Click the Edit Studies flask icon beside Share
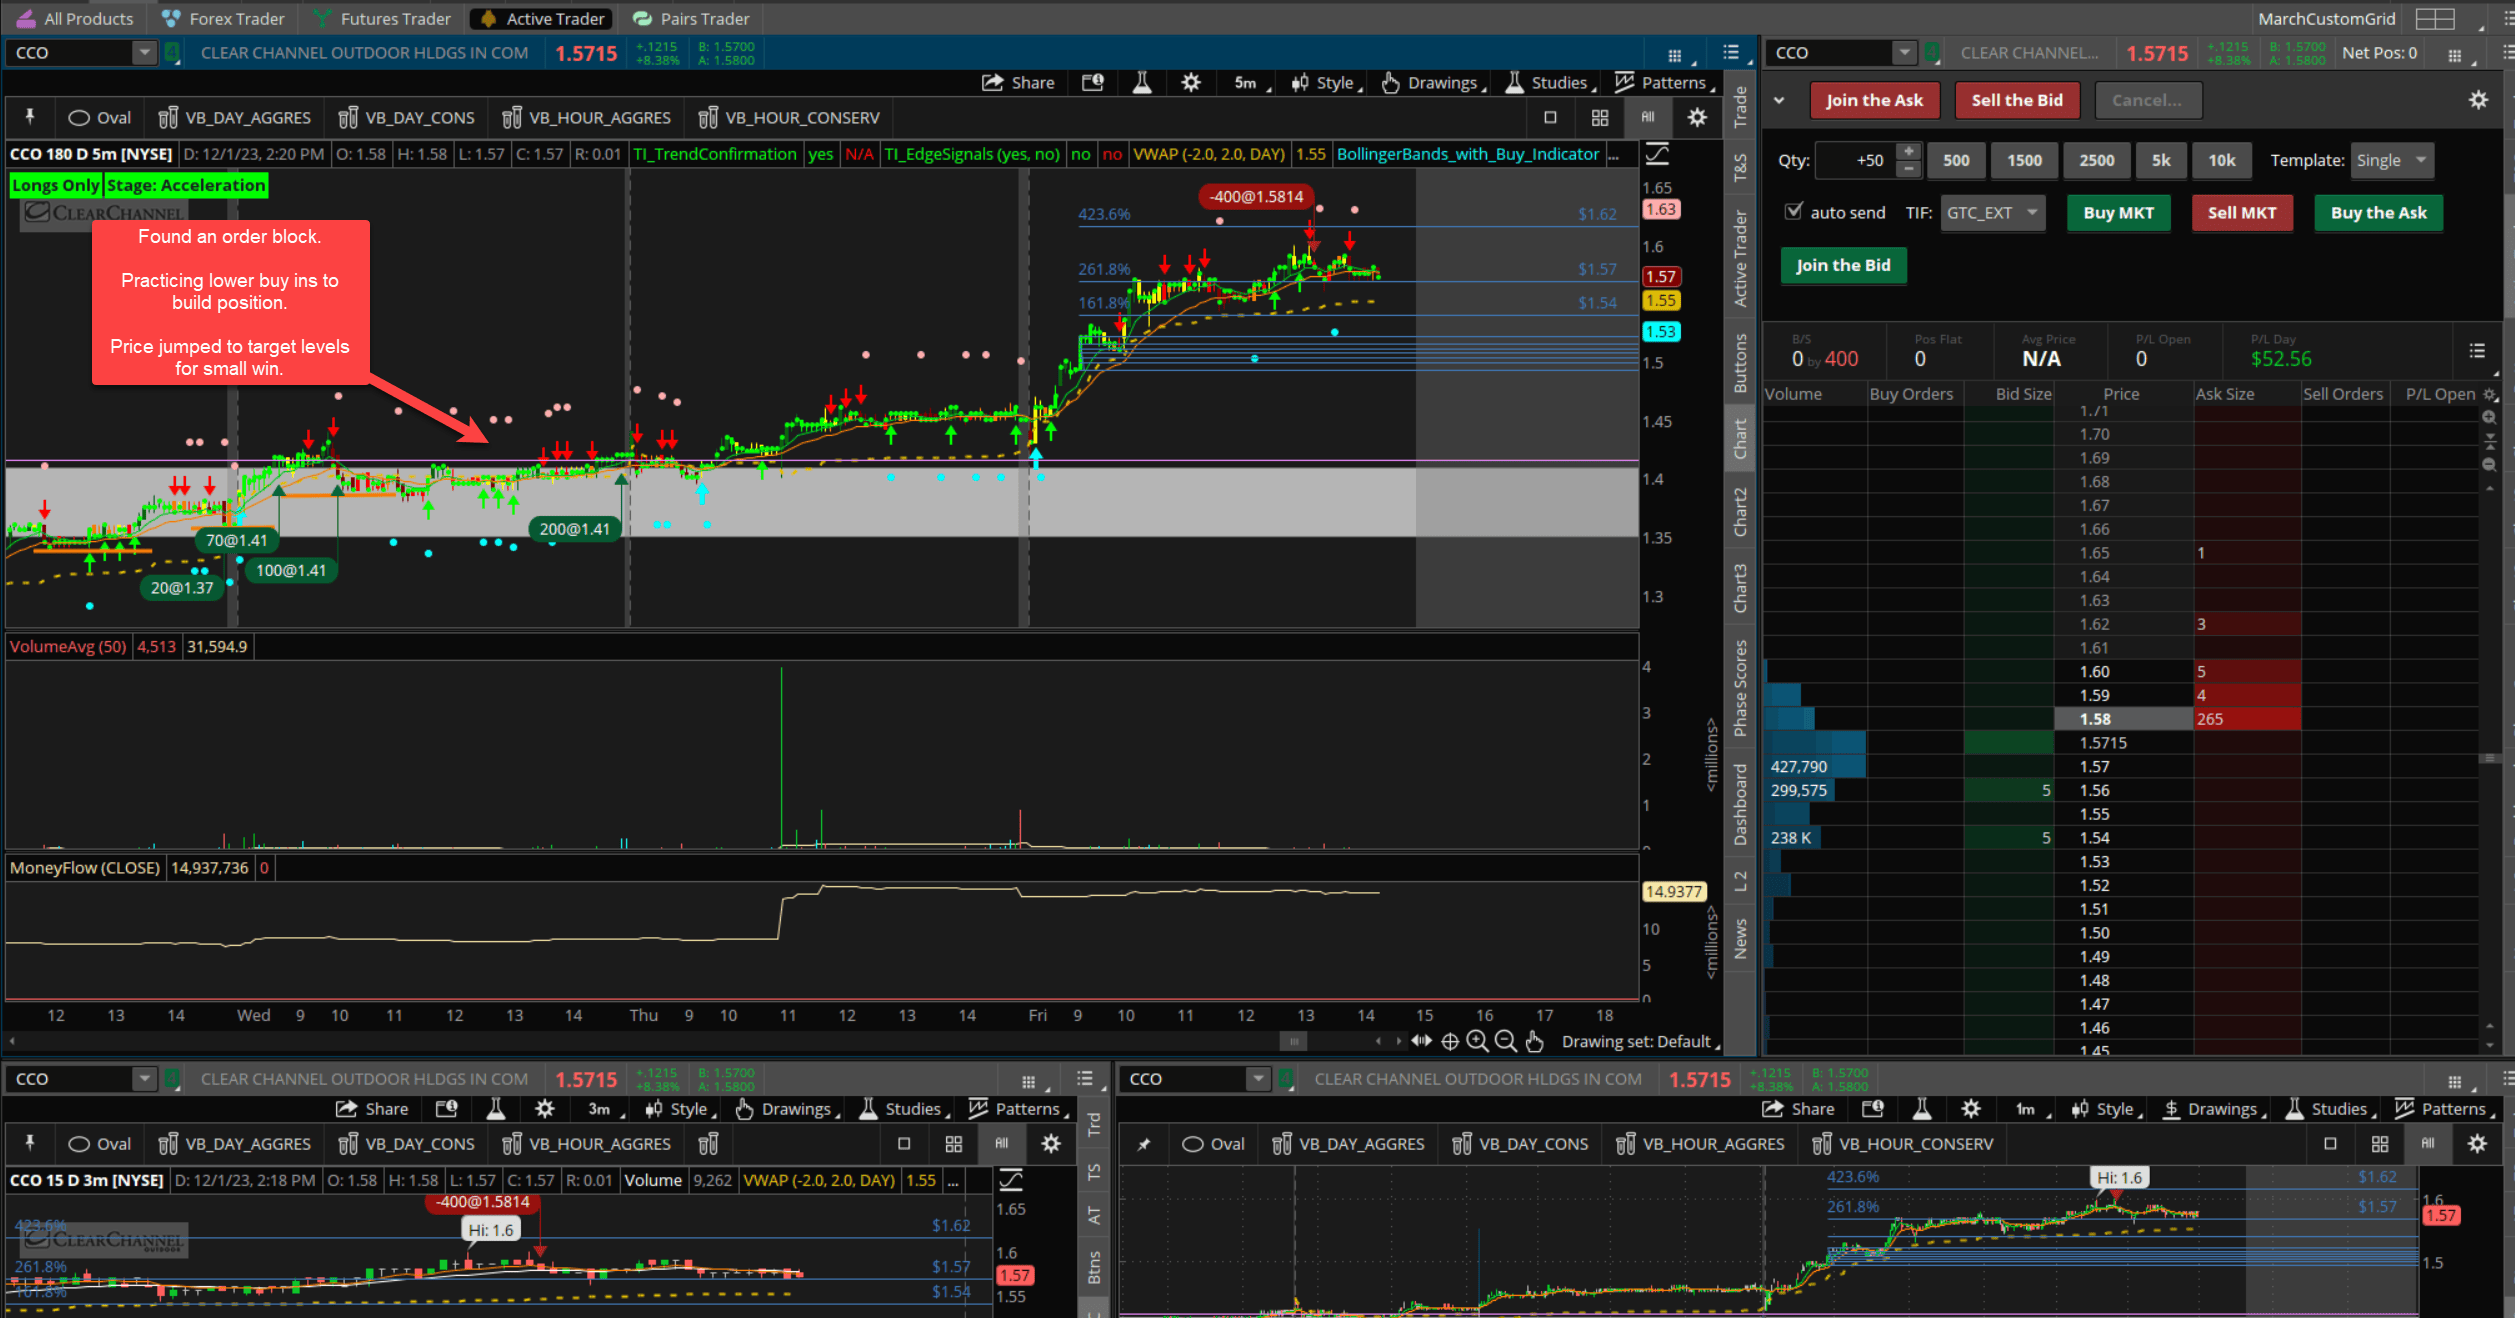This screenshot has width=2515, height=1318. click(x=1142, y=83)
